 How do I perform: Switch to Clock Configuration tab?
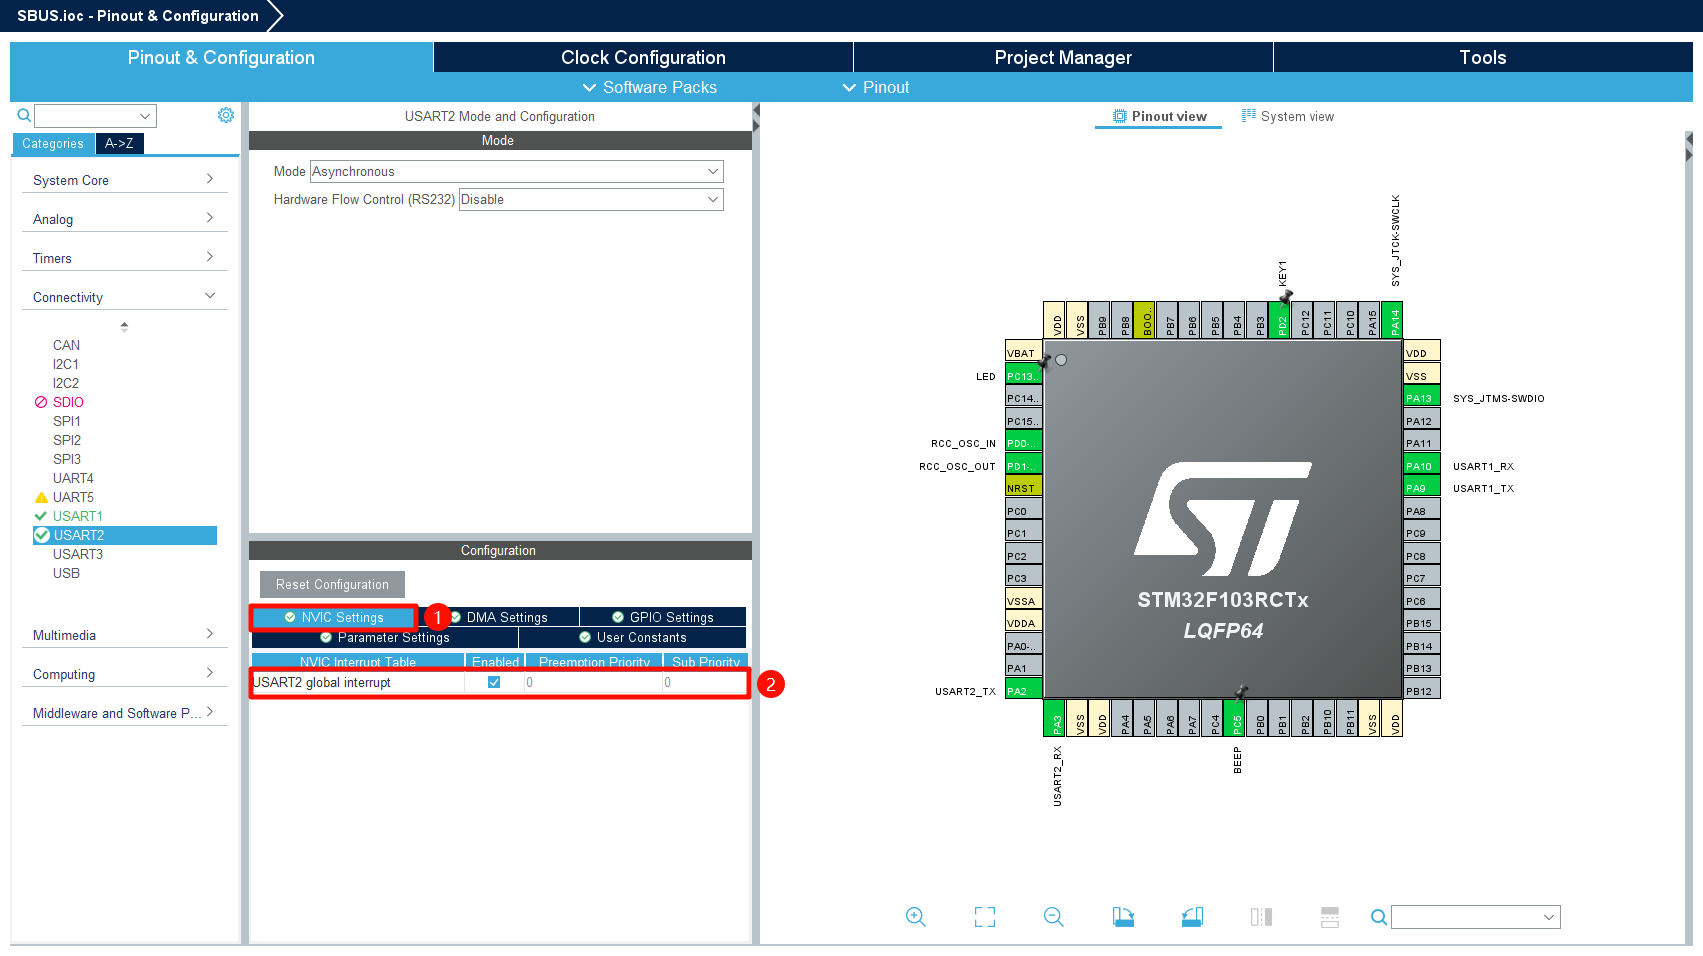643,57
